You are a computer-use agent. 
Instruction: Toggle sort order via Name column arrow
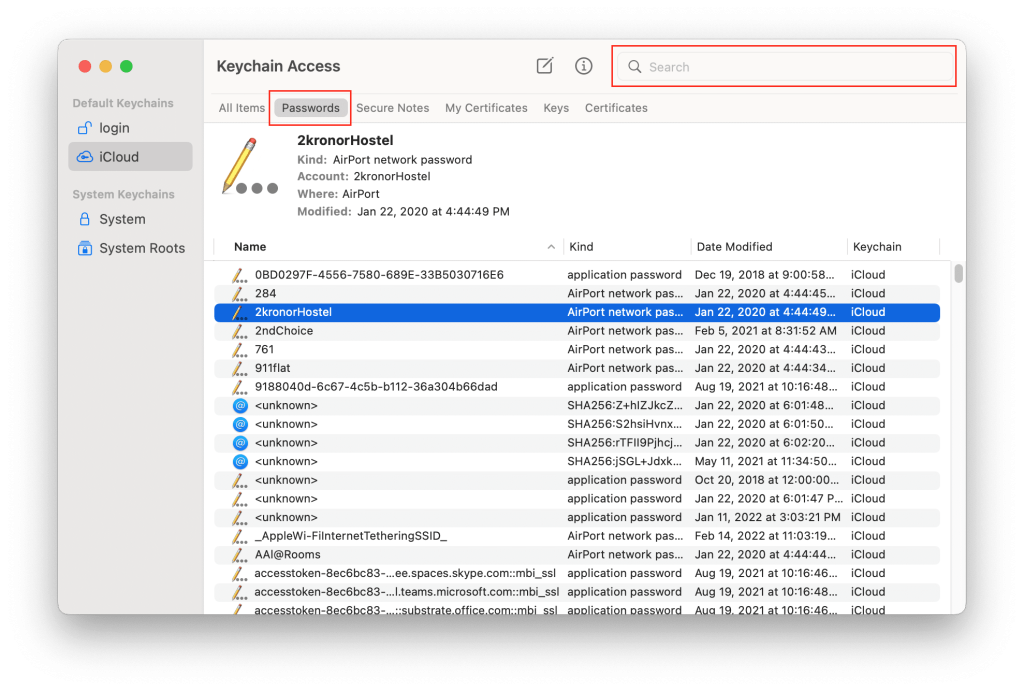point(551,247)
